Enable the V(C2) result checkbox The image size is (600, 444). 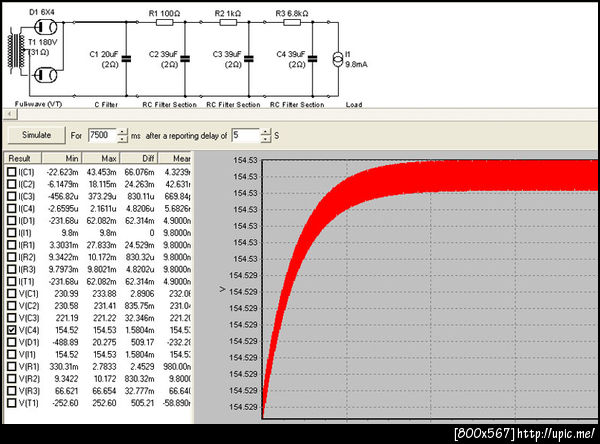pyautogui.click(x=12, y=306)
